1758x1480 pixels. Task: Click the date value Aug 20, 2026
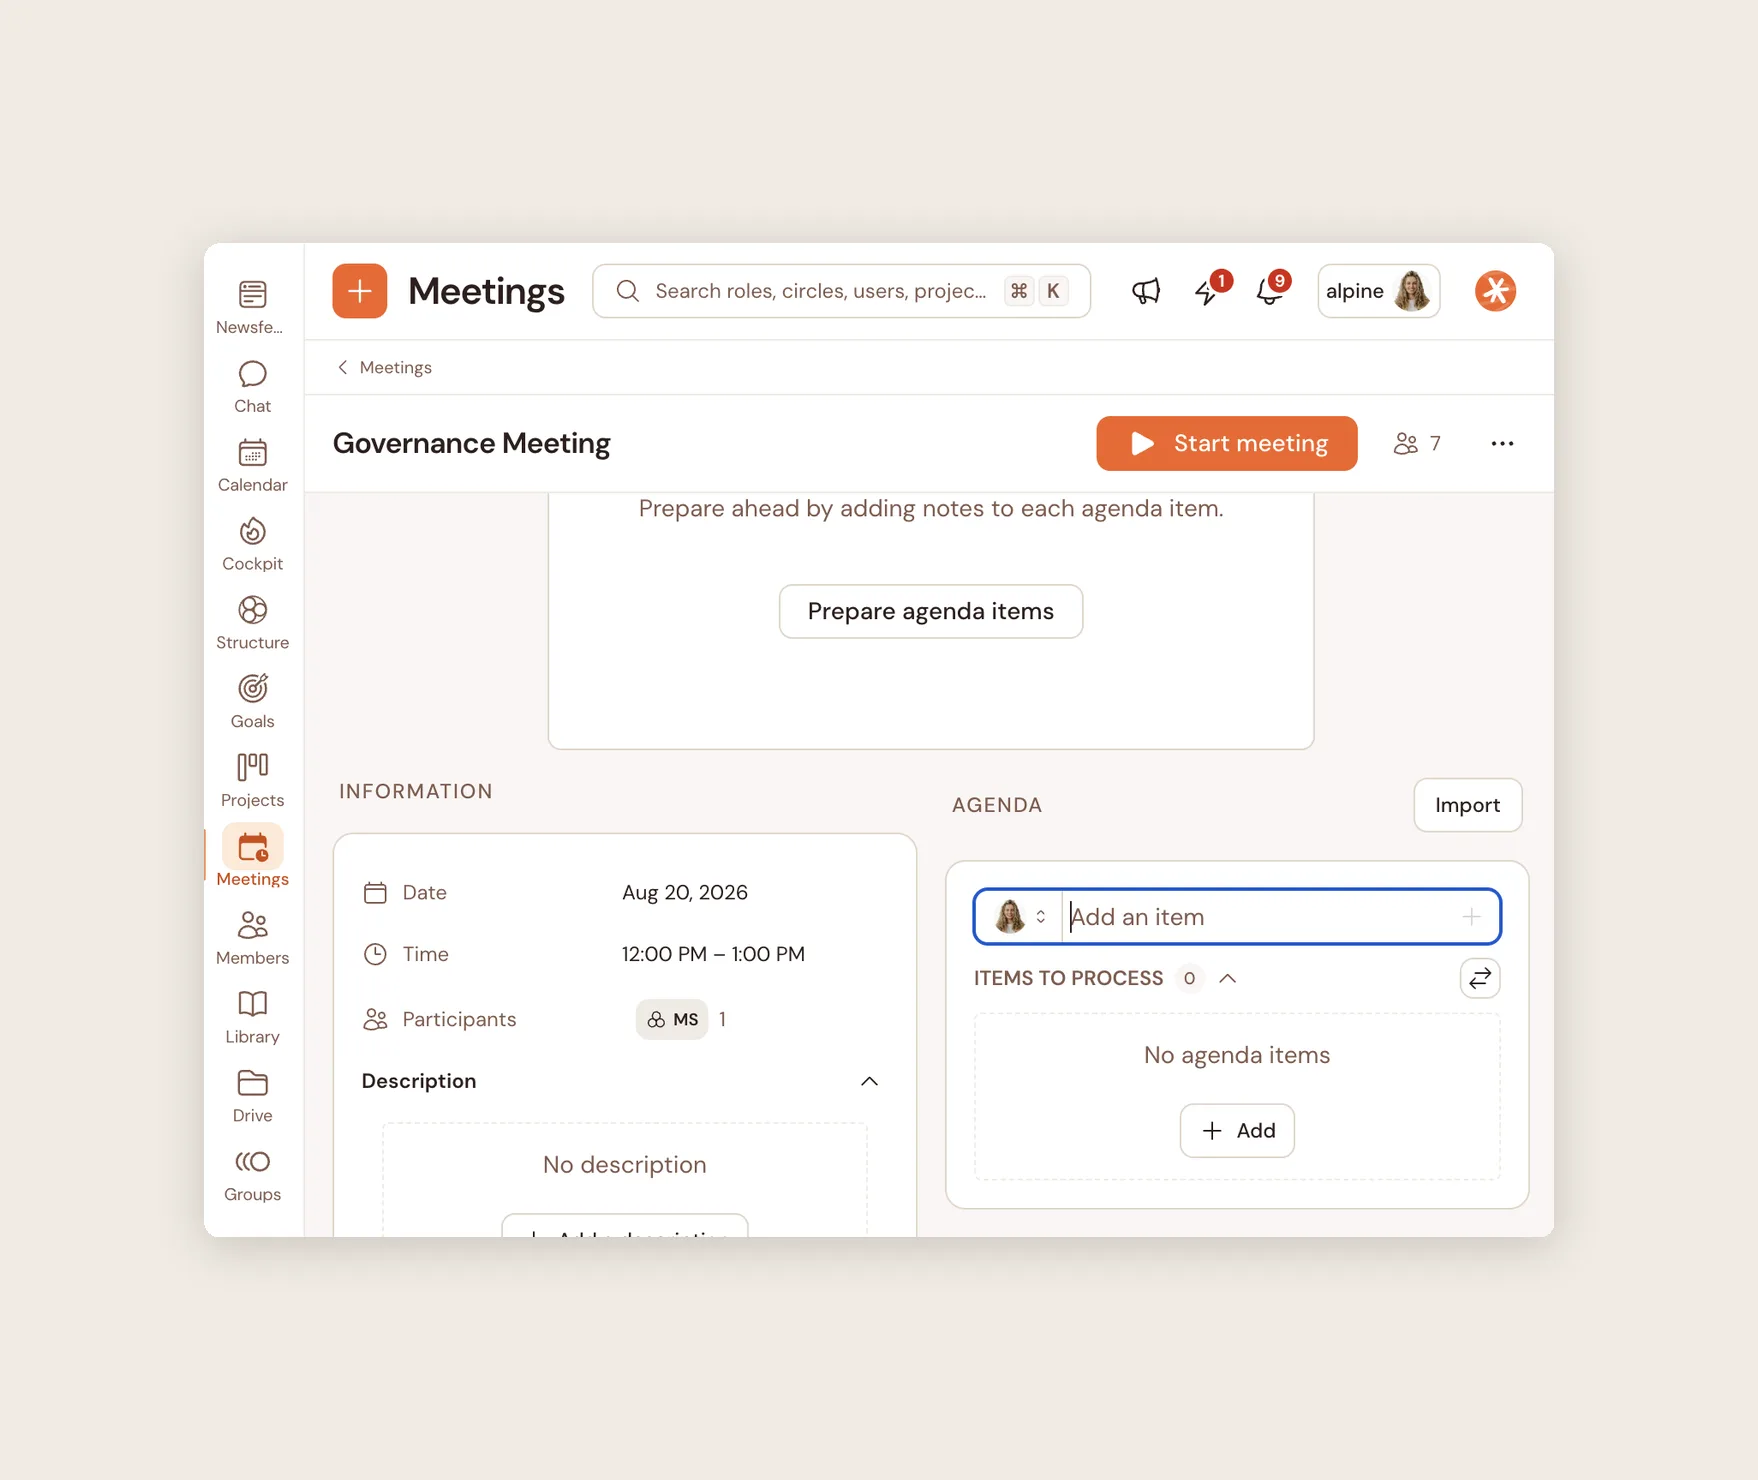(685, 892)
